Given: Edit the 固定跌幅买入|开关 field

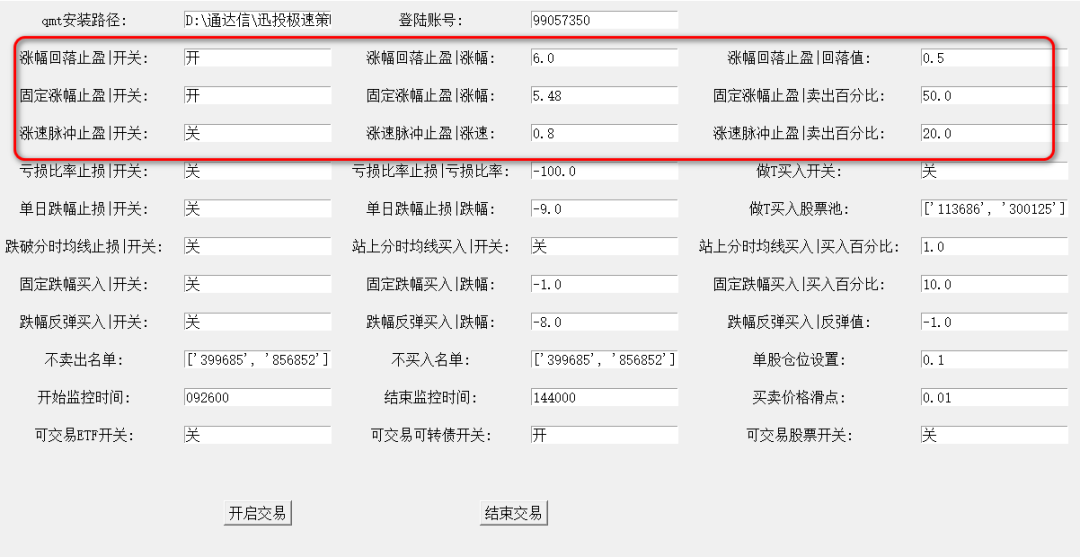Looking at the screenshot, I should point(258,284).
